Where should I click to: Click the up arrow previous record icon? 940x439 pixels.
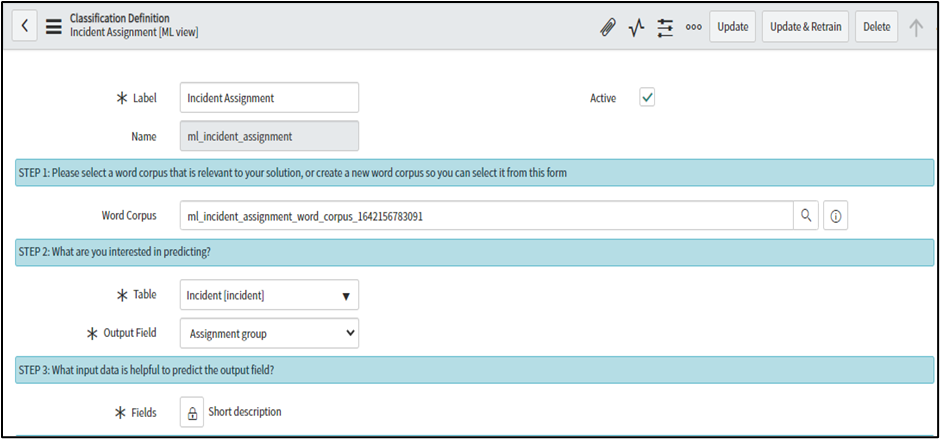click(916, 27)
